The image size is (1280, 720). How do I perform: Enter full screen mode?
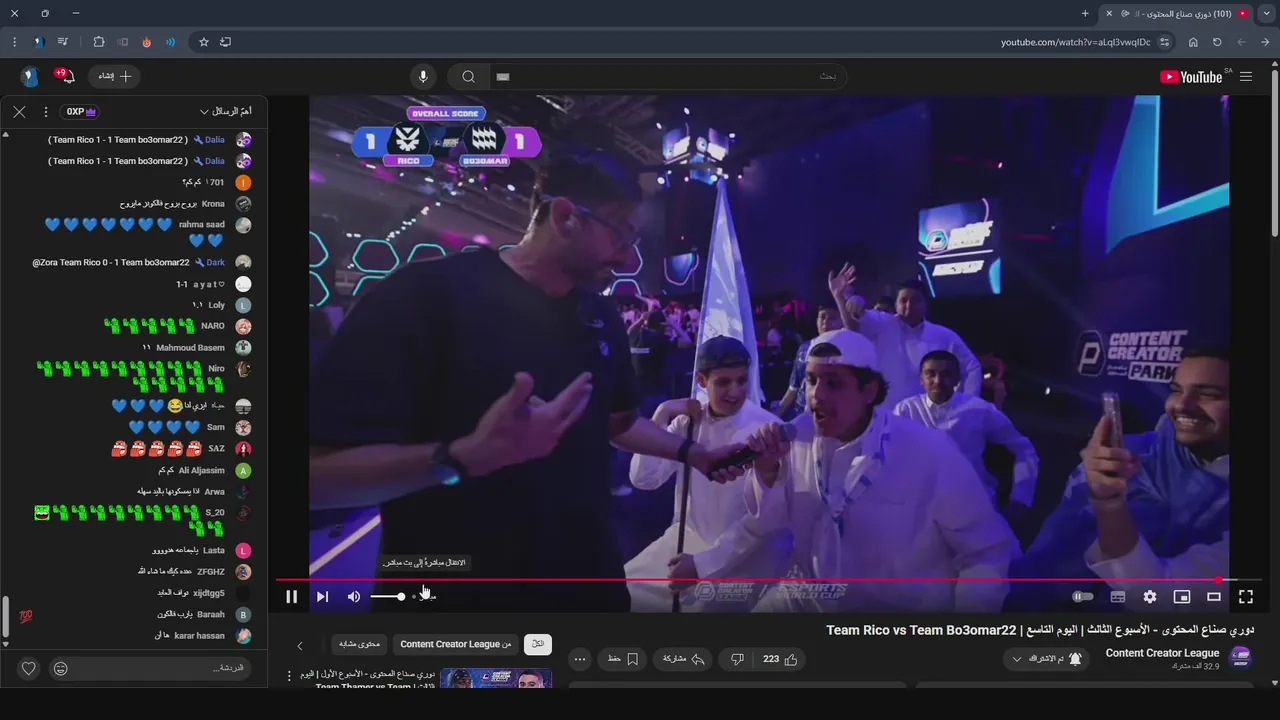click(1246, 597)
